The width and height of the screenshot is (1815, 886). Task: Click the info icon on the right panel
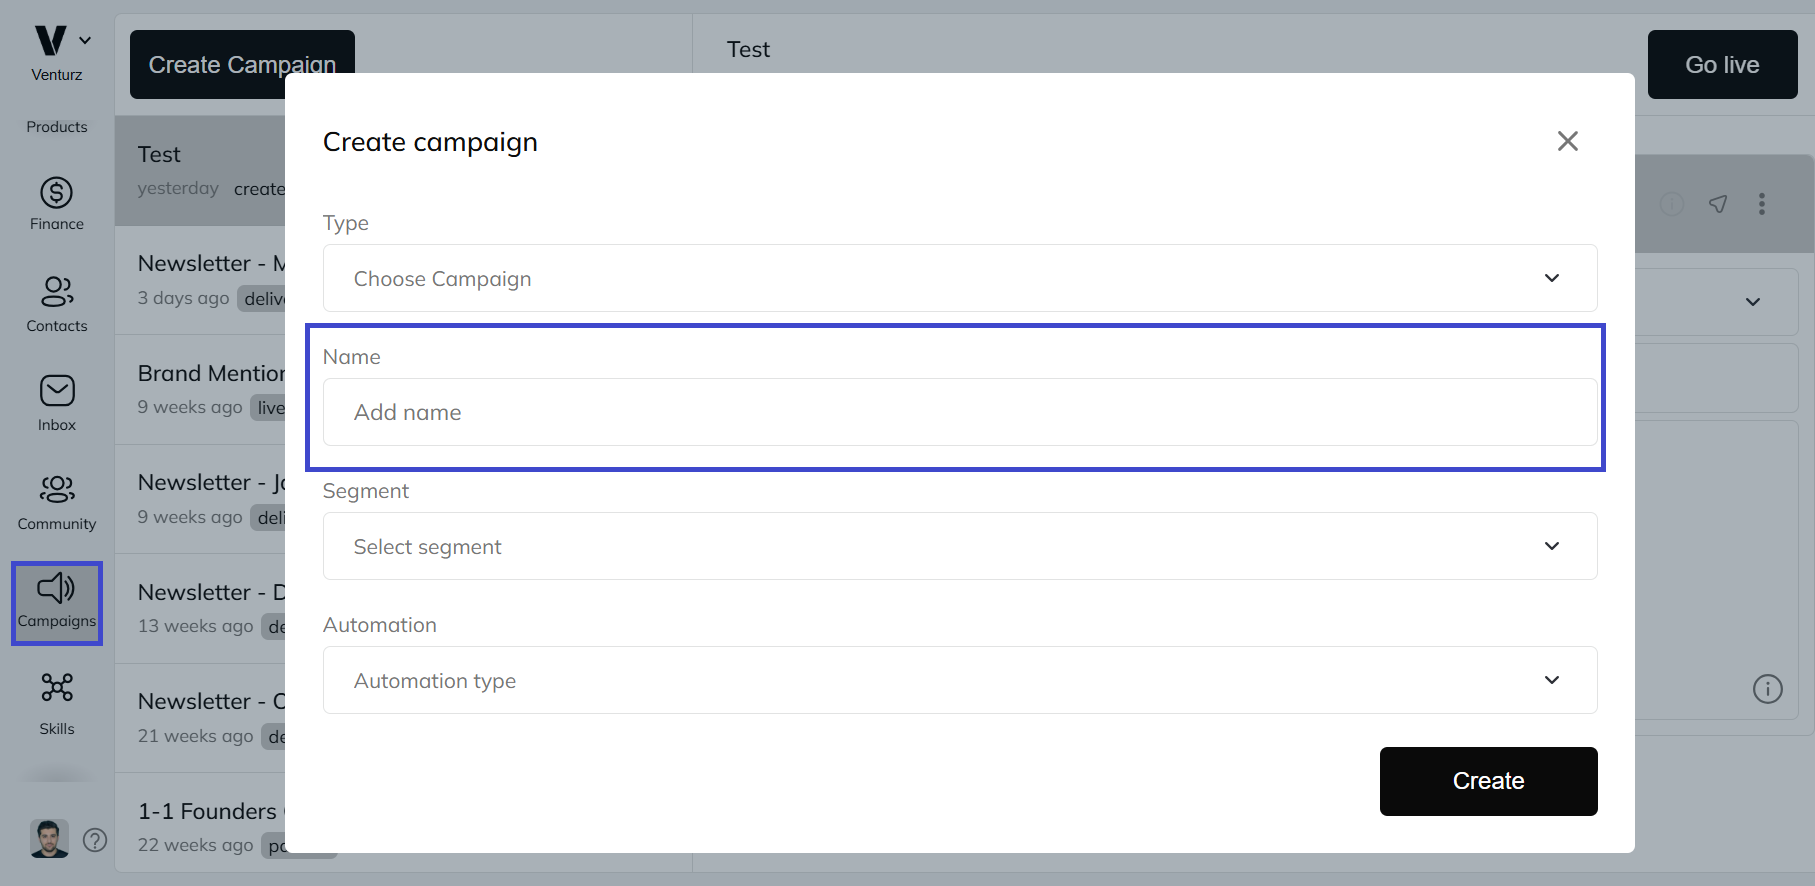click(1767, 689)
